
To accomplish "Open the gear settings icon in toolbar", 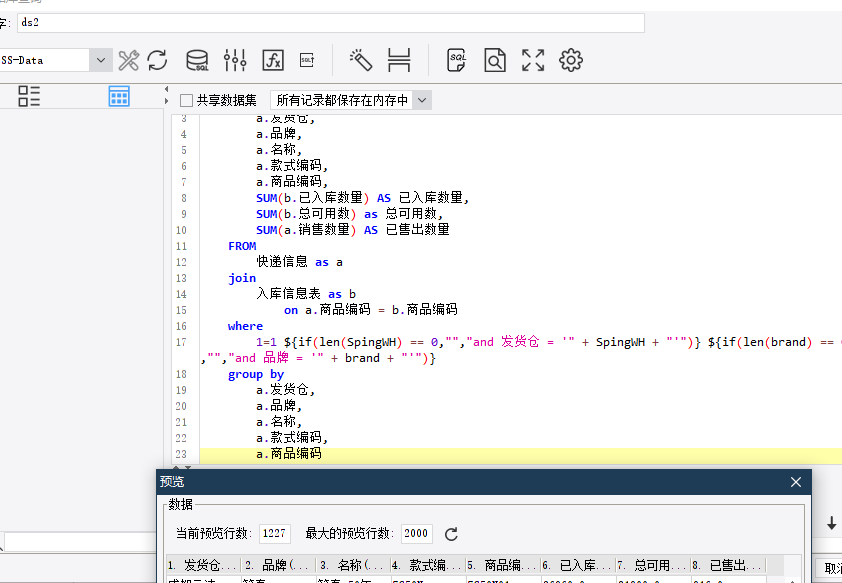I will (571, 60).
